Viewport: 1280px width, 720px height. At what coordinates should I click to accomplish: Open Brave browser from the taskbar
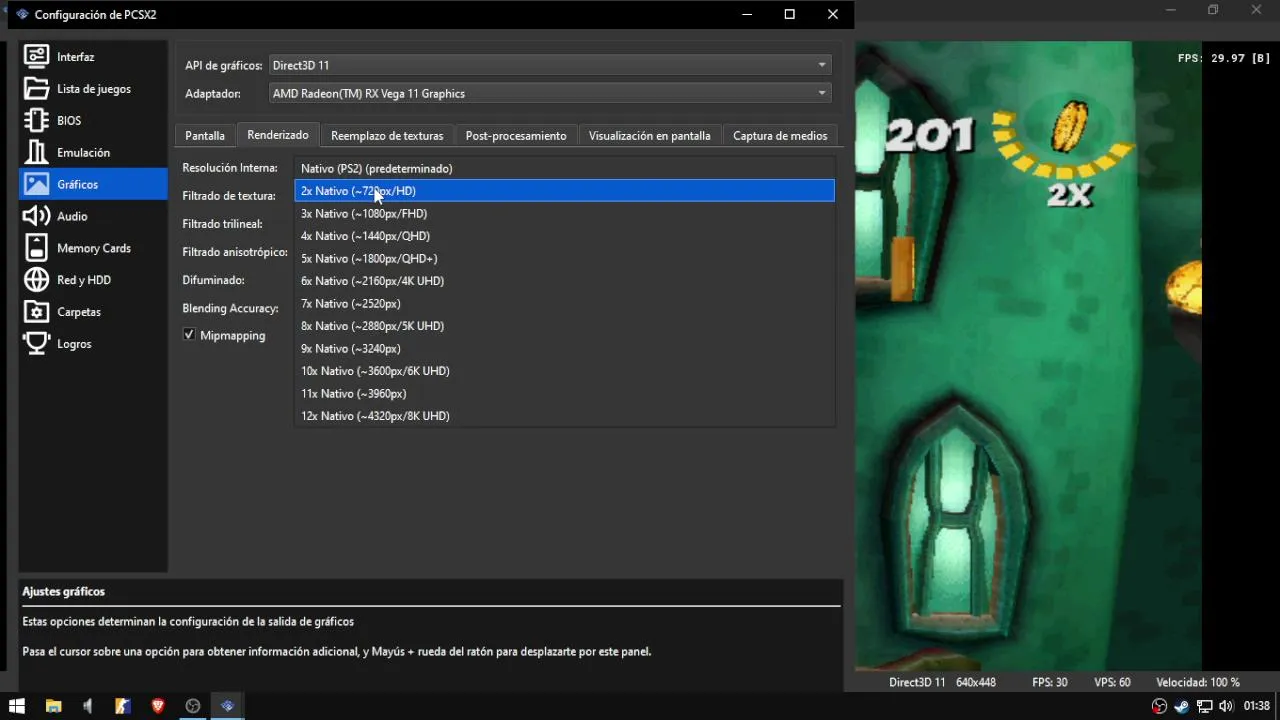pyautogui.click(x=158, y=706)
